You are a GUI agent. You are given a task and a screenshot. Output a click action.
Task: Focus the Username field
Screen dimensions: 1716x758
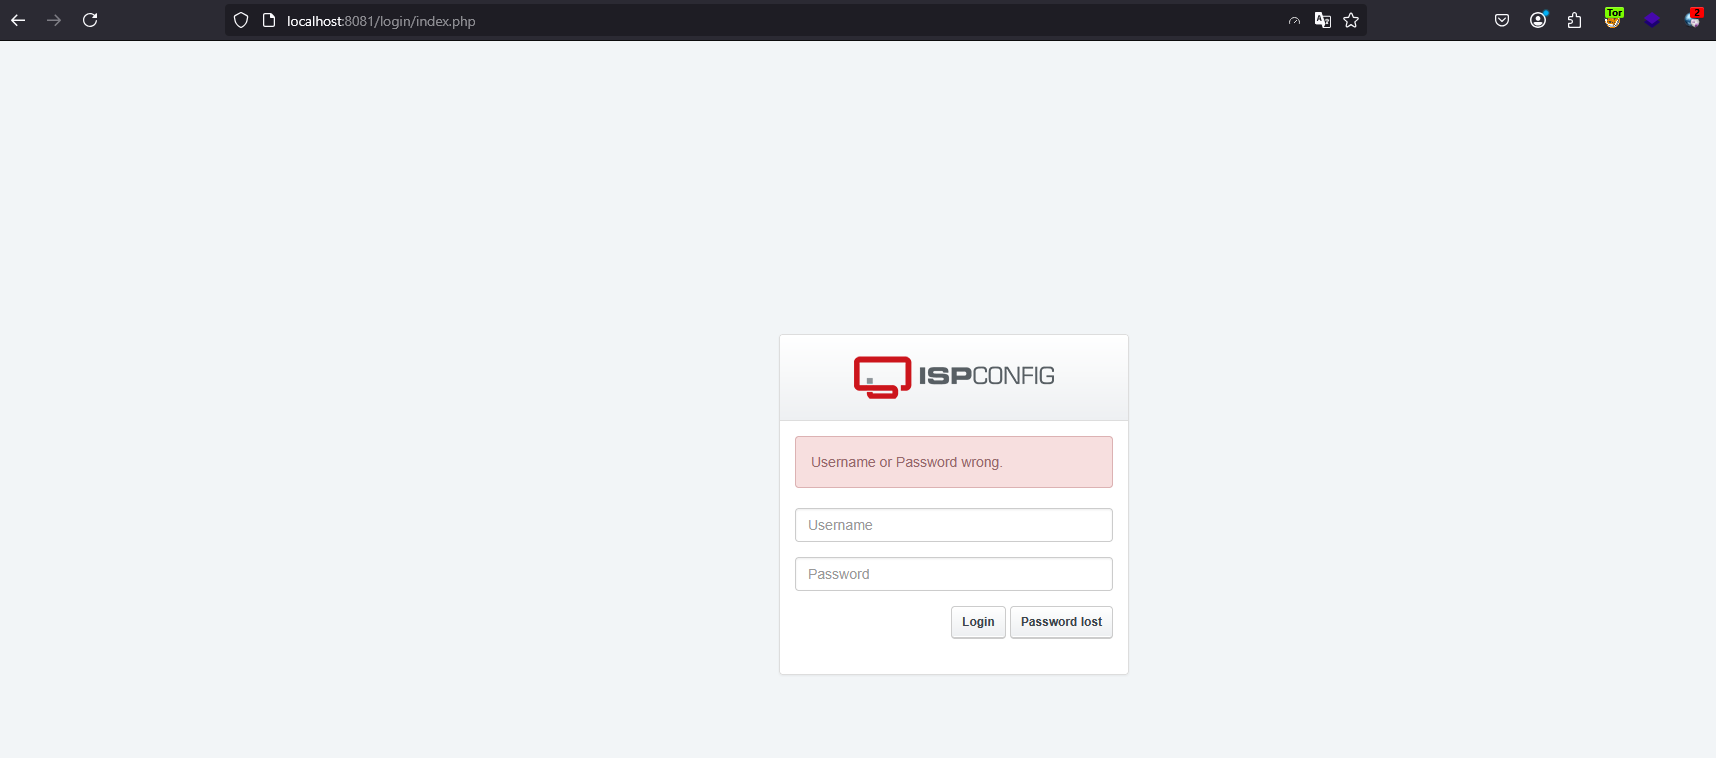tap(954, 525)
